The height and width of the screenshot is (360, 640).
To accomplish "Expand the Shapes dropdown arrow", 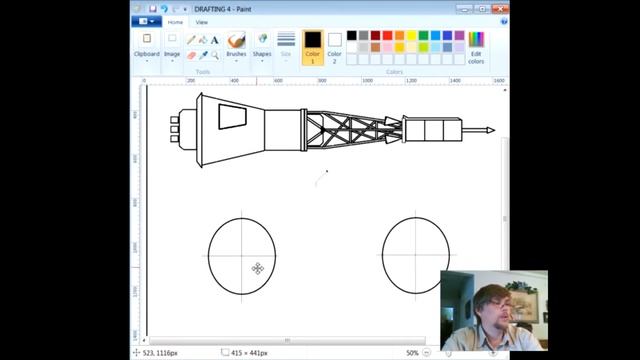I will click(262, 61).
